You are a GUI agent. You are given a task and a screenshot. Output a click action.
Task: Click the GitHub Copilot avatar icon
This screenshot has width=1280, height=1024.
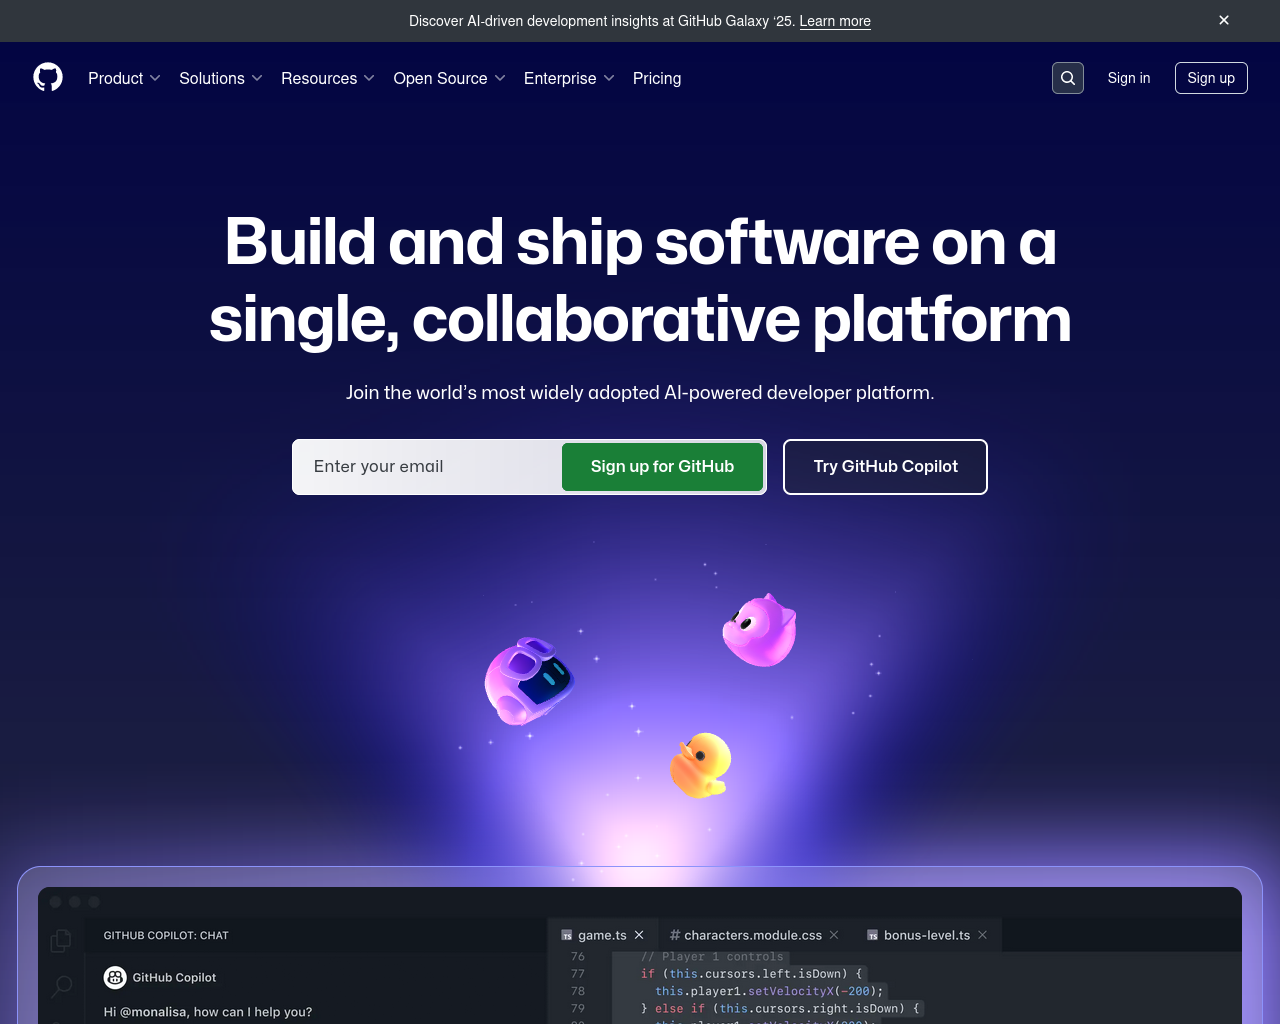tap(115, 977)
